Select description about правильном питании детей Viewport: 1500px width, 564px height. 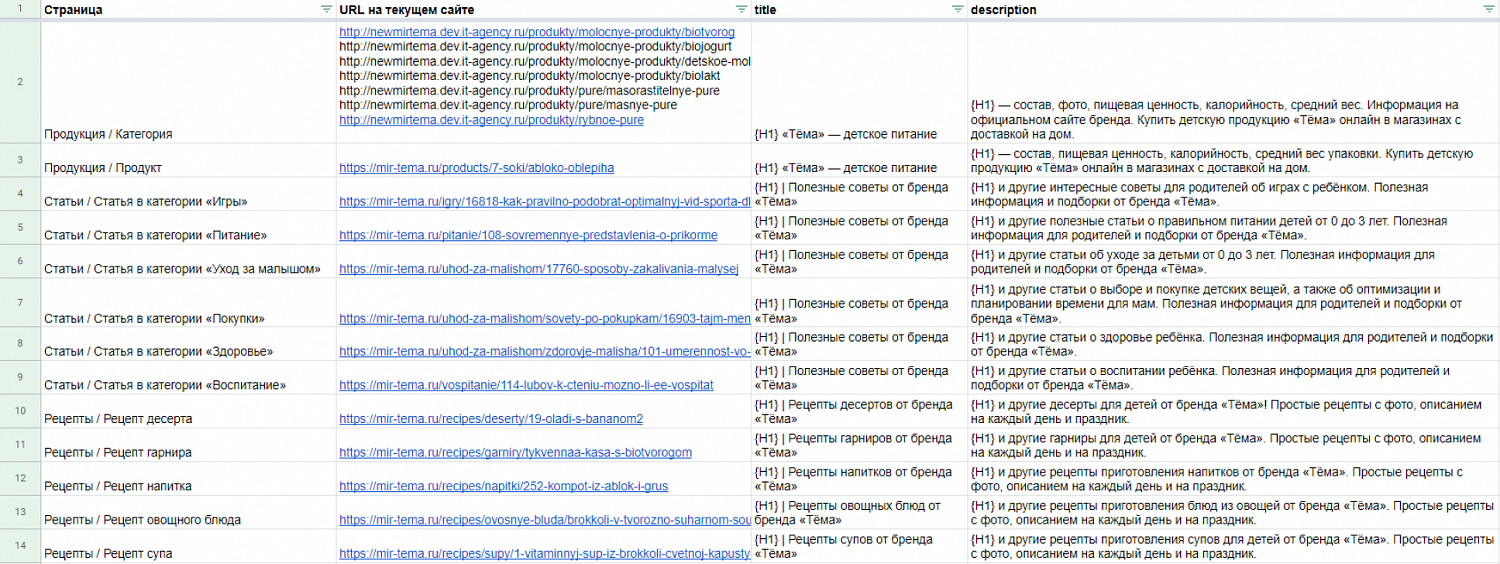[x=1234, y=228]
